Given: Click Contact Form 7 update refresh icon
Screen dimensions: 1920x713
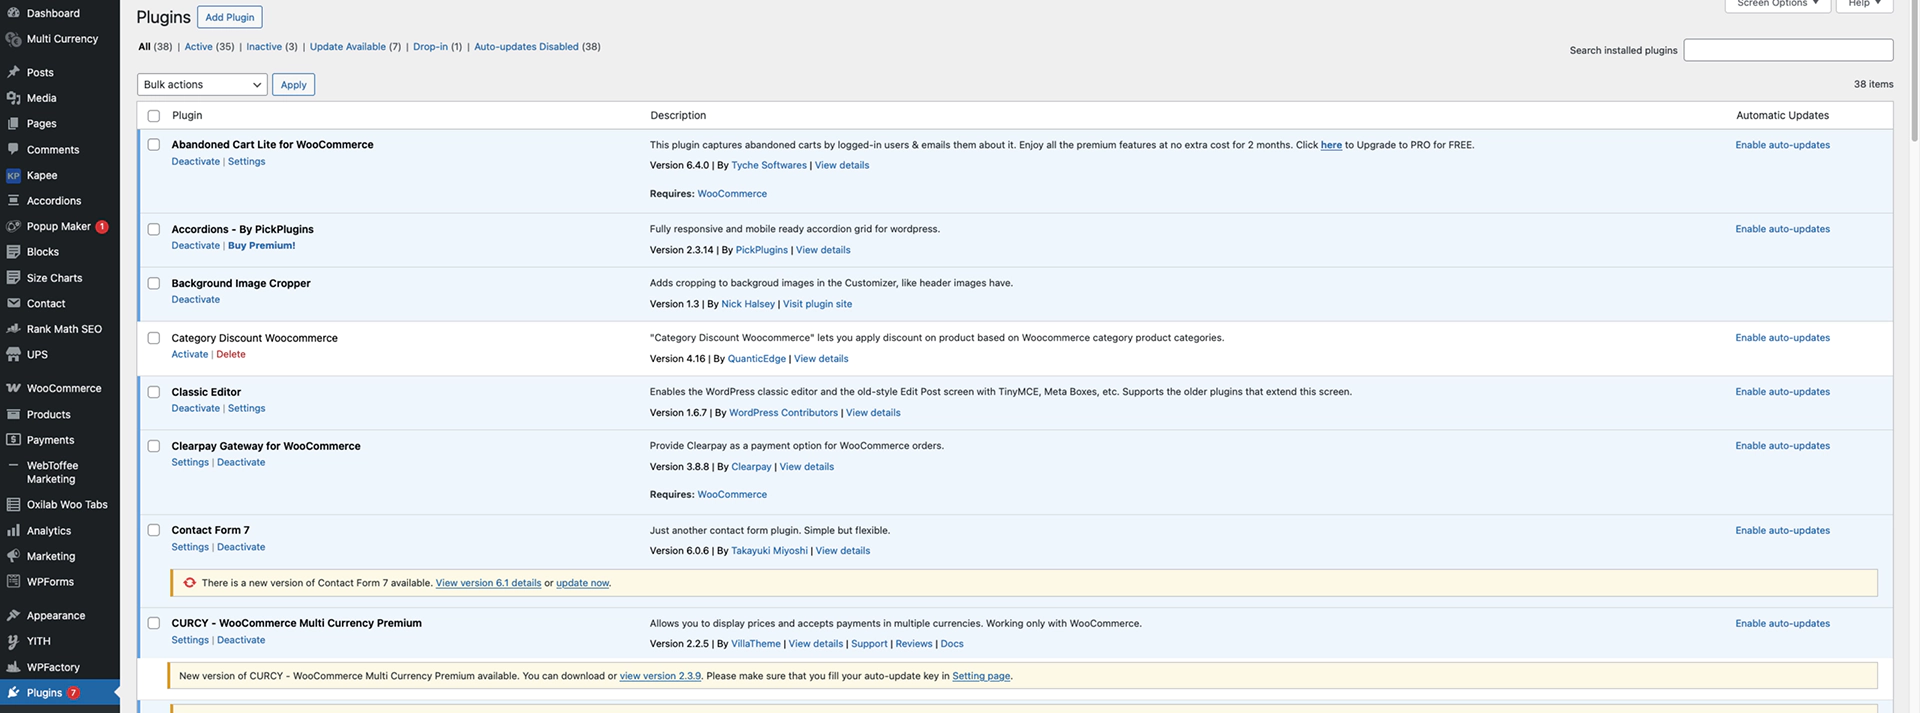Looking at the screenshot, I should click(x=190, y=583).
